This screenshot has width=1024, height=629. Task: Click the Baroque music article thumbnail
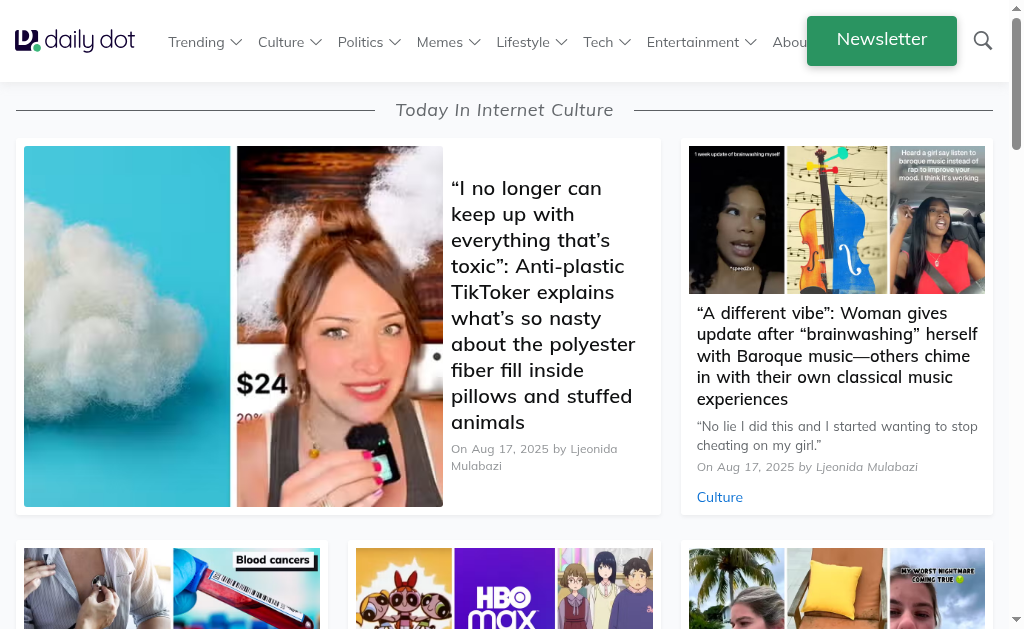tap(837, 219)
